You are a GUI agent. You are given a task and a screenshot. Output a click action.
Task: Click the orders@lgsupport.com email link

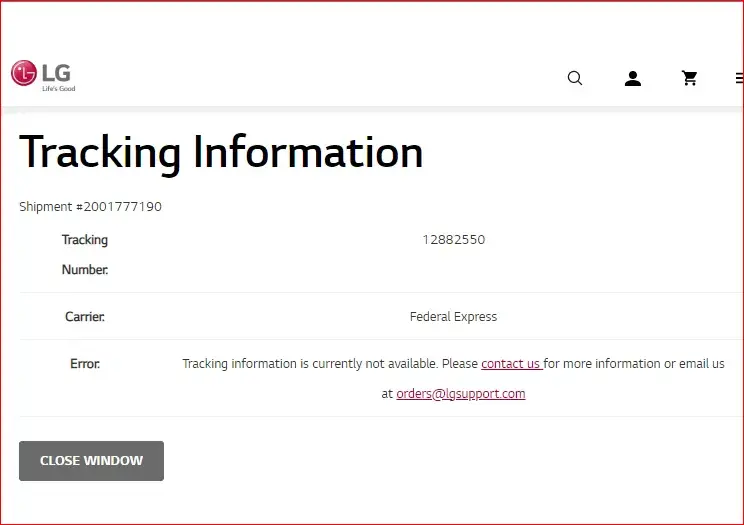[x=460, y=394]
